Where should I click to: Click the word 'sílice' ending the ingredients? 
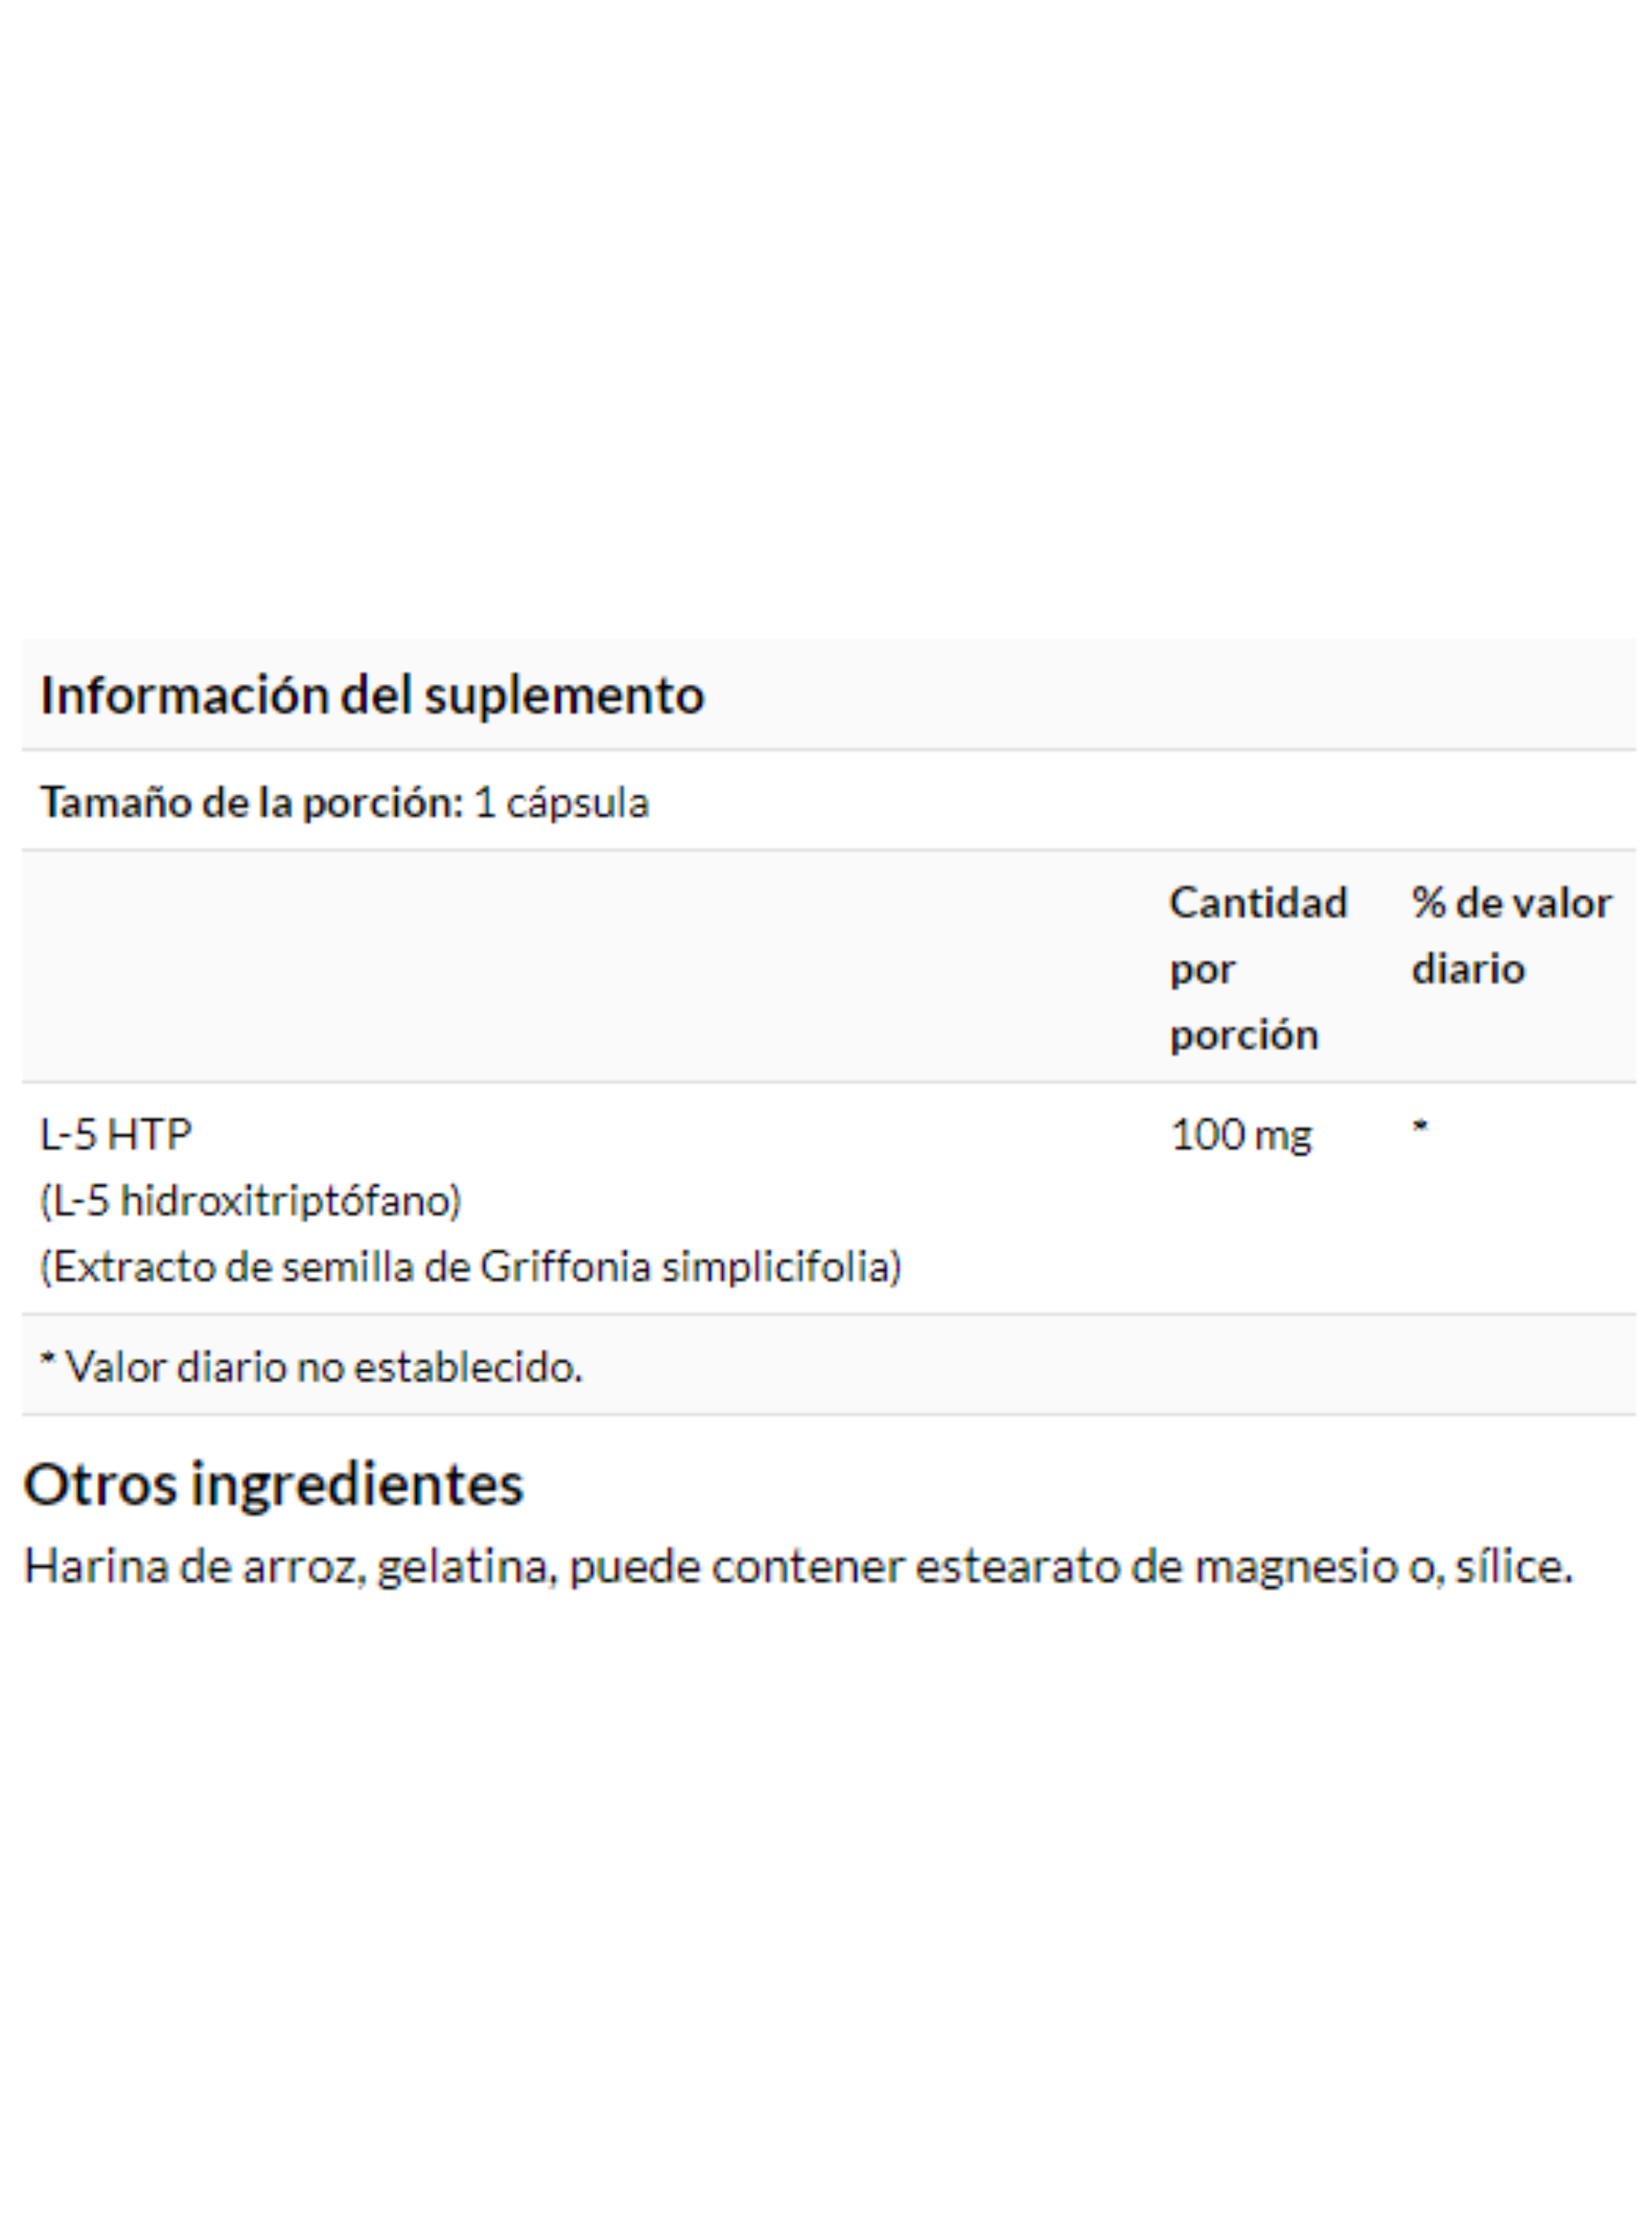(x=1506, y=1566)
